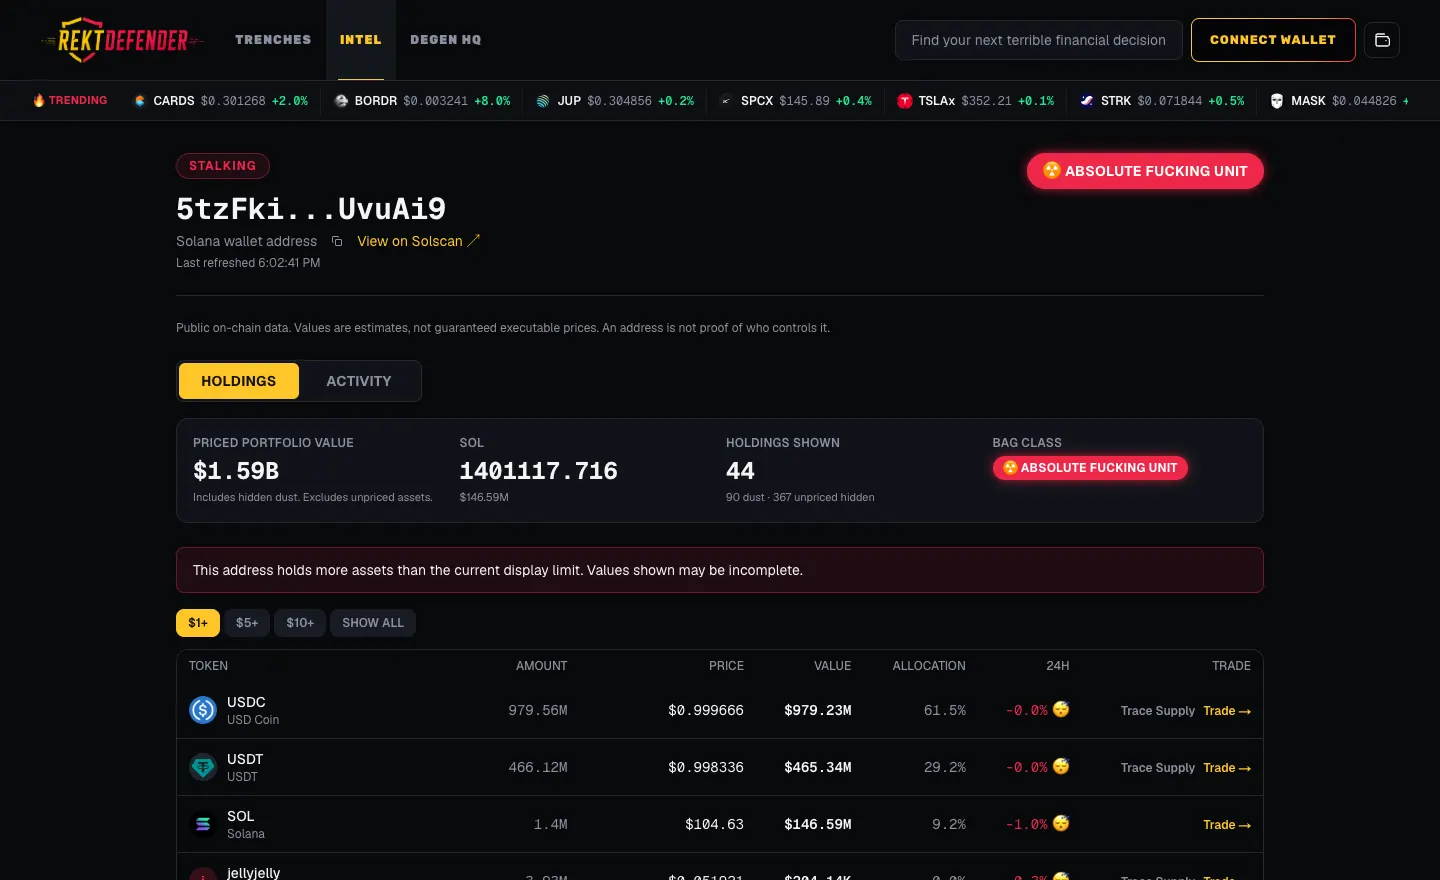Click the SPCX ticker icon

726,101
